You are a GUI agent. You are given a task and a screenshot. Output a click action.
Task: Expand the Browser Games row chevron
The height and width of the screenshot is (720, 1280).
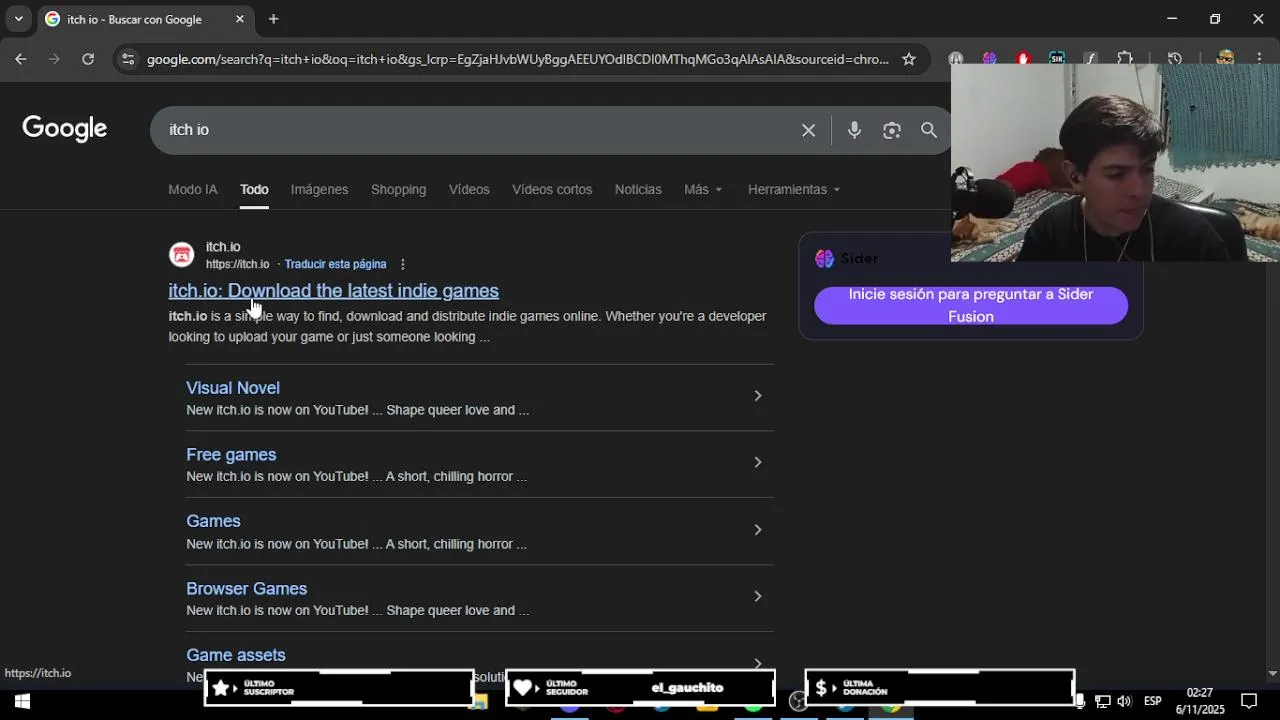[x=757, y=597]
